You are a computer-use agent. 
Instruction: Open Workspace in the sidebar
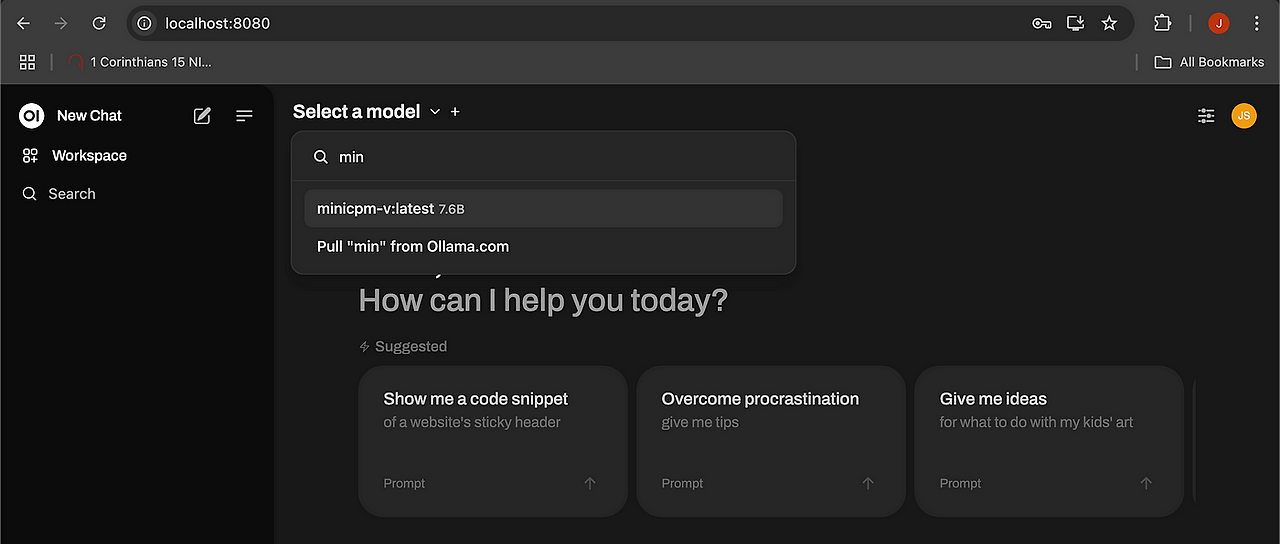tap(88, 156)
